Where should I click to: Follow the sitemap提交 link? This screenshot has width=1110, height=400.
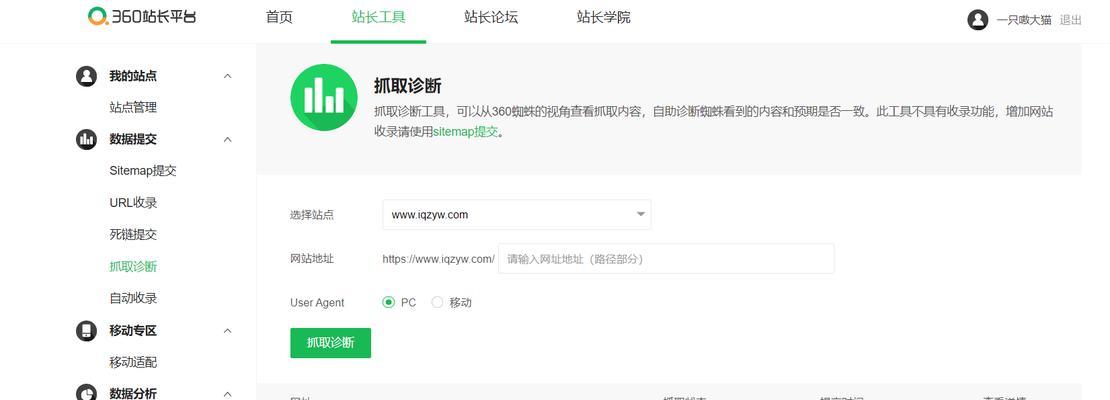tap(466, 132)
